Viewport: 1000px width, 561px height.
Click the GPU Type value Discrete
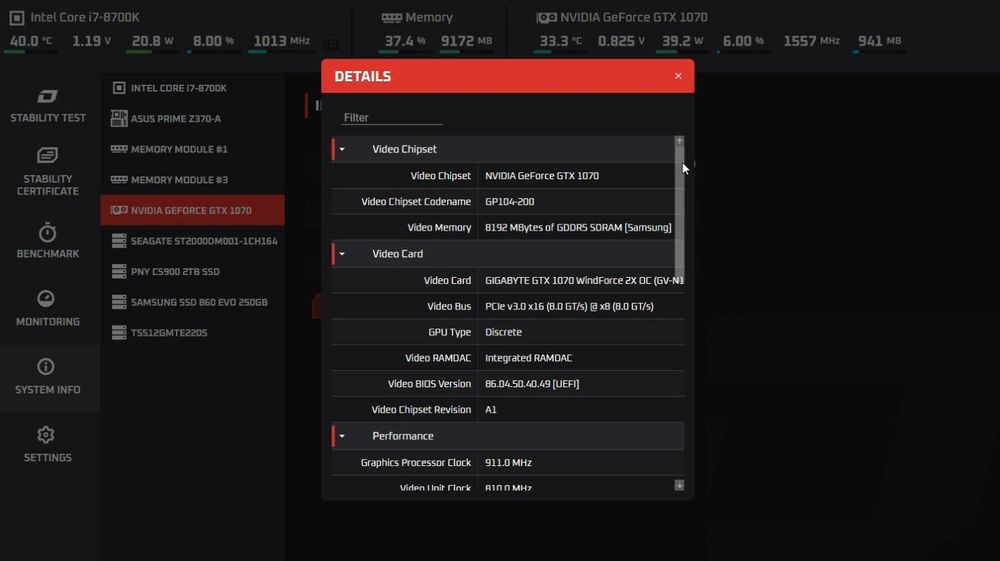(x=503, y=332)
